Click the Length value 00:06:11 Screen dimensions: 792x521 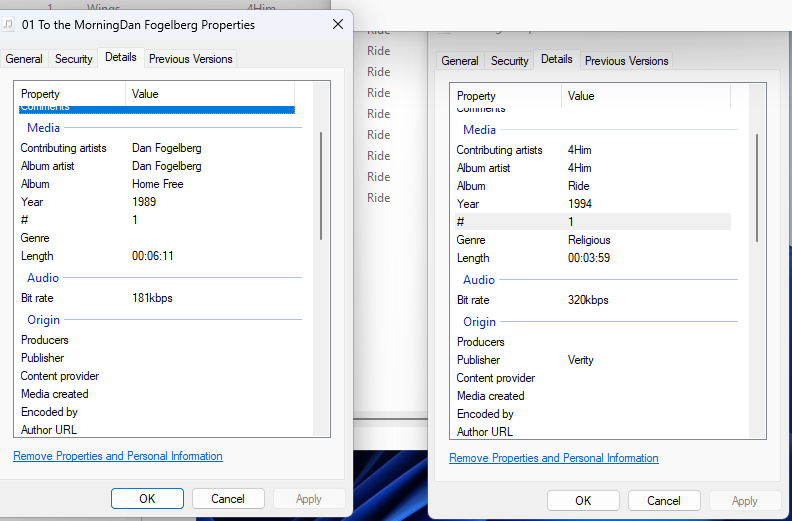(153, 256)
